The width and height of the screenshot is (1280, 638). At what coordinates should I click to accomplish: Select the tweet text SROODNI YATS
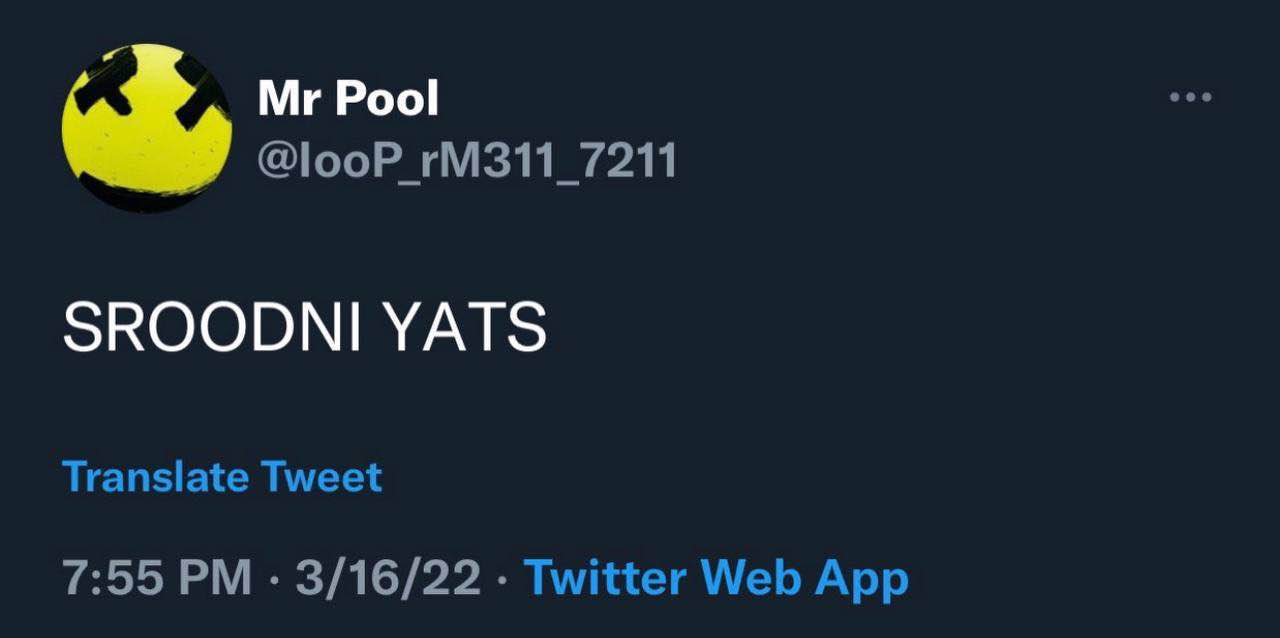305,326
